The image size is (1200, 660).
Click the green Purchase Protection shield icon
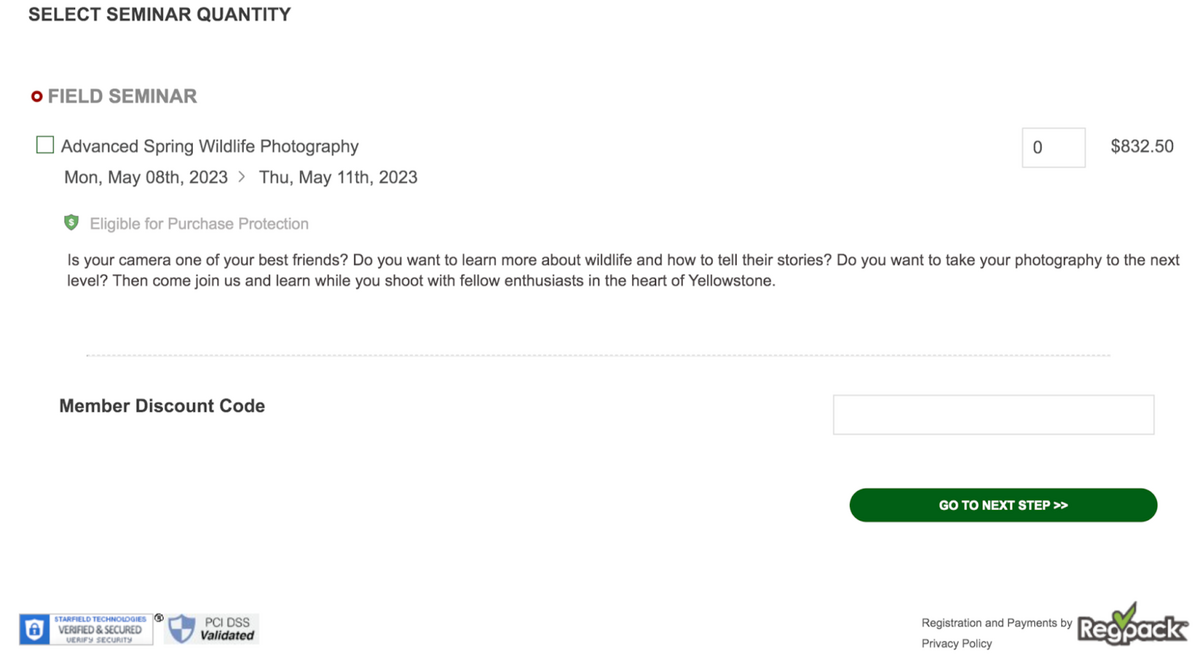pyautogui.click(x=71, y=222)
